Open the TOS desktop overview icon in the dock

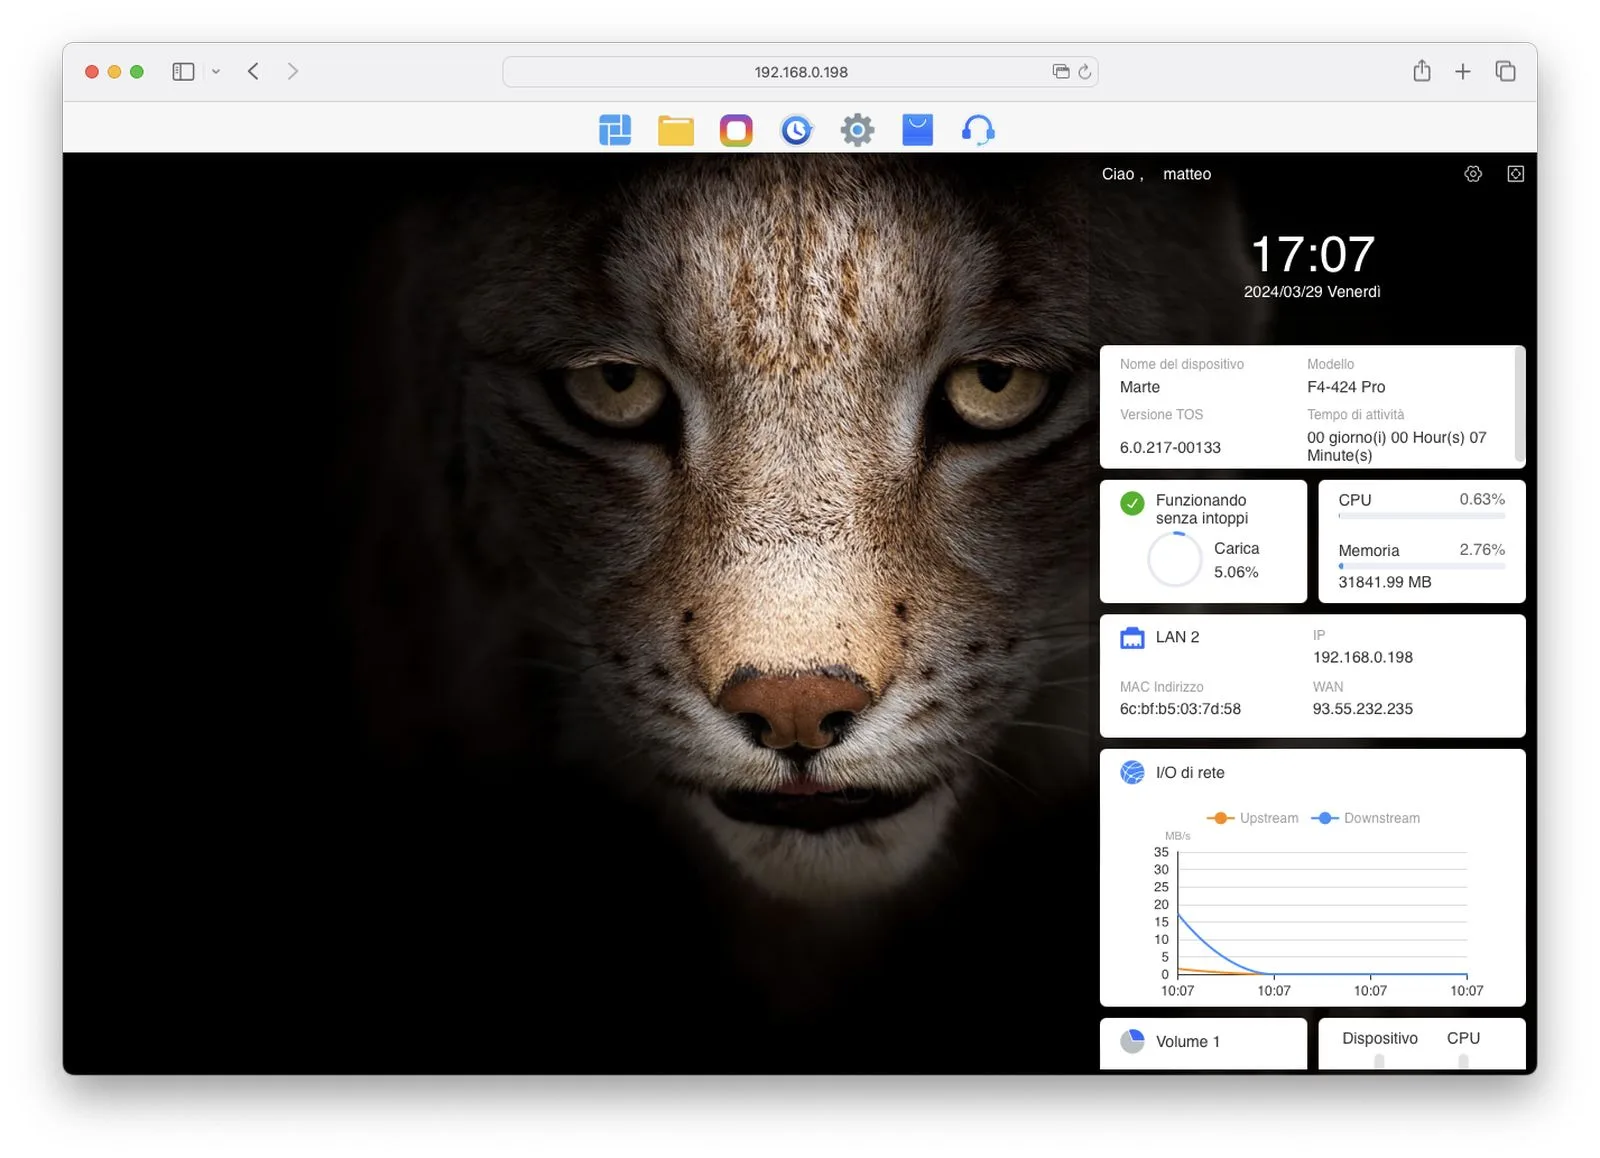(x=615, y=130)
